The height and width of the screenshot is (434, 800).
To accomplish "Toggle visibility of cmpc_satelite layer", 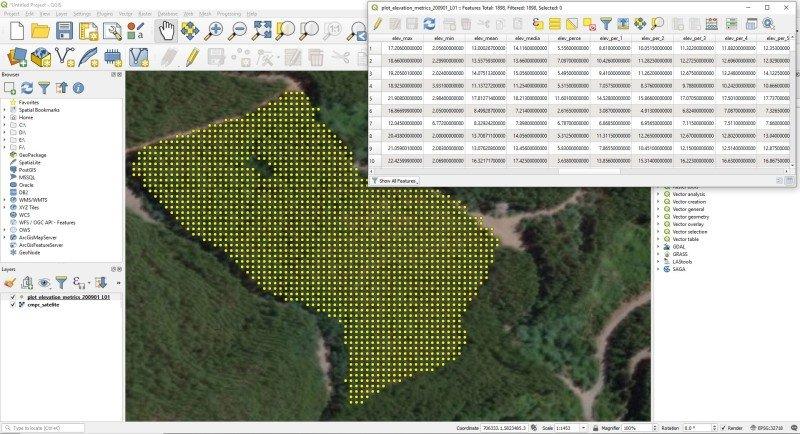I will pyautogui.click(x=12, y=305).
